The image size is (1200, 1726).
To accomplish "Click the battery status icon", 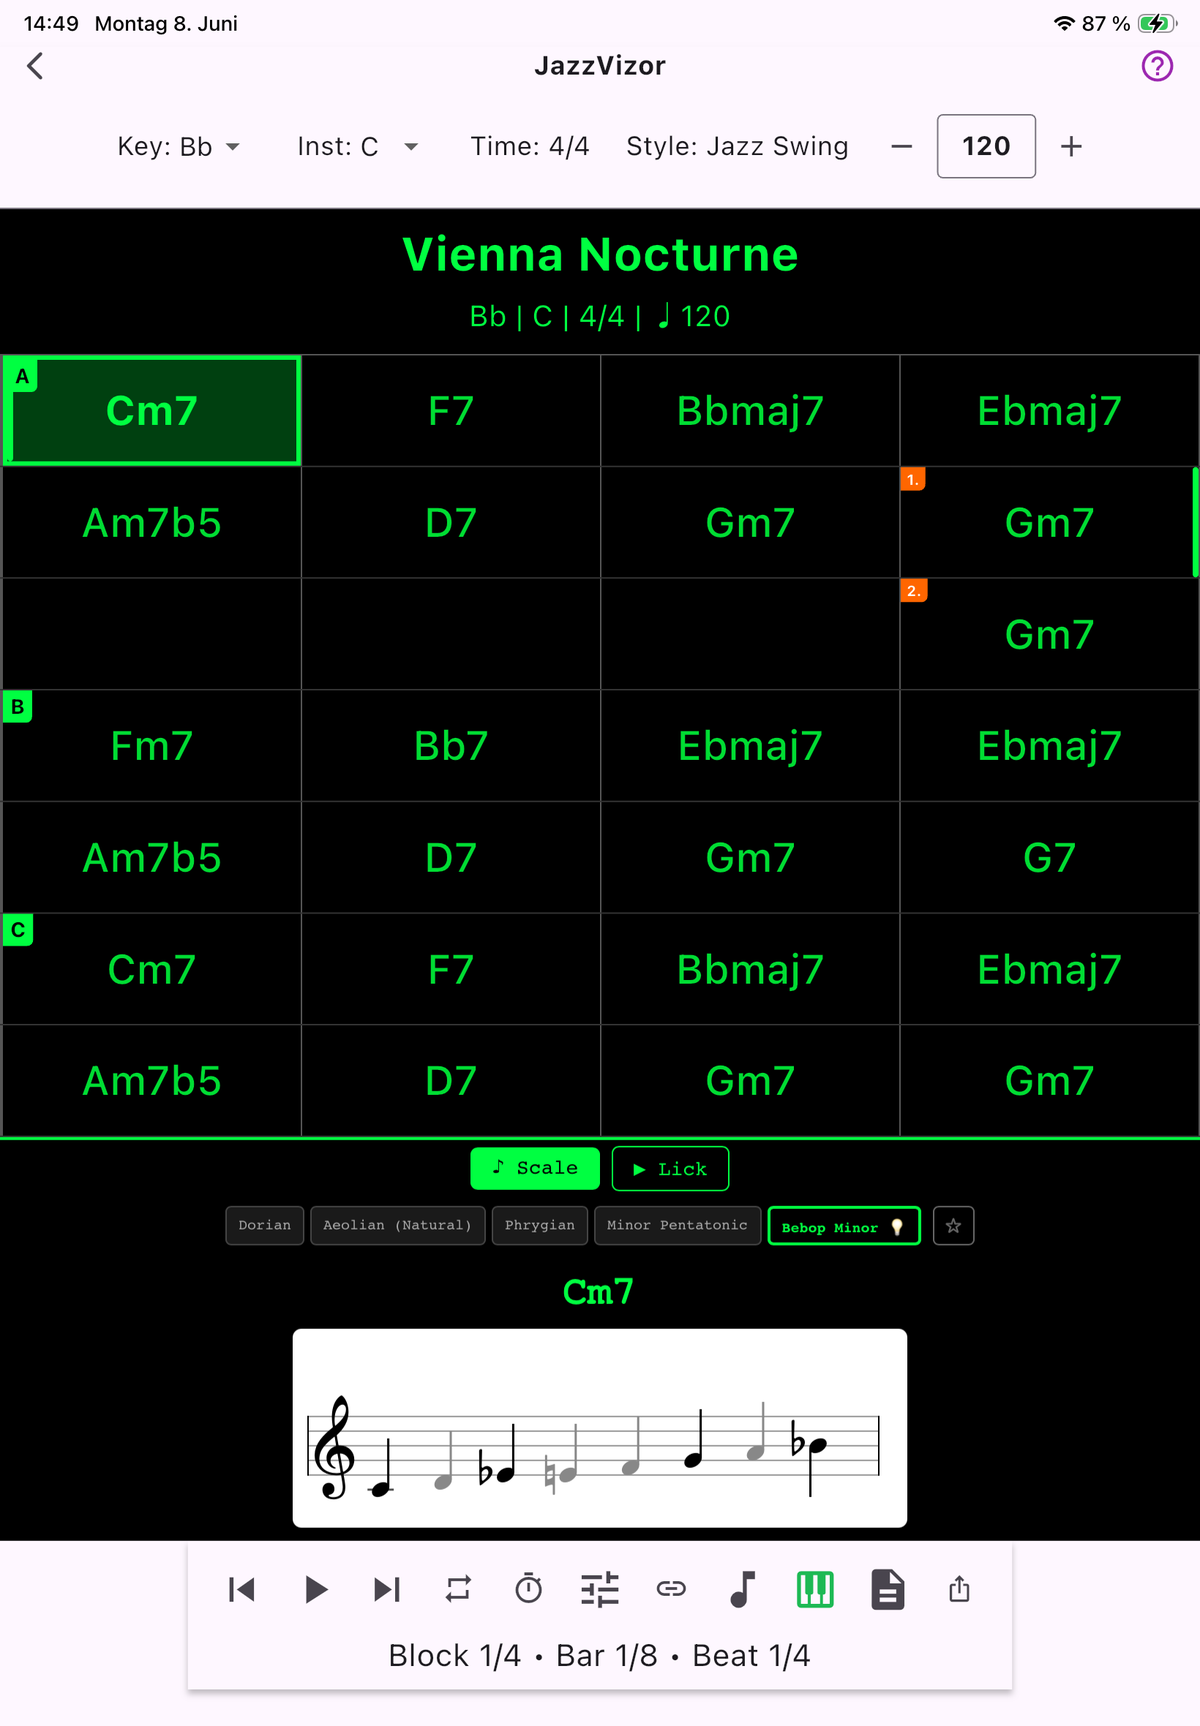I will (1158, 23).
